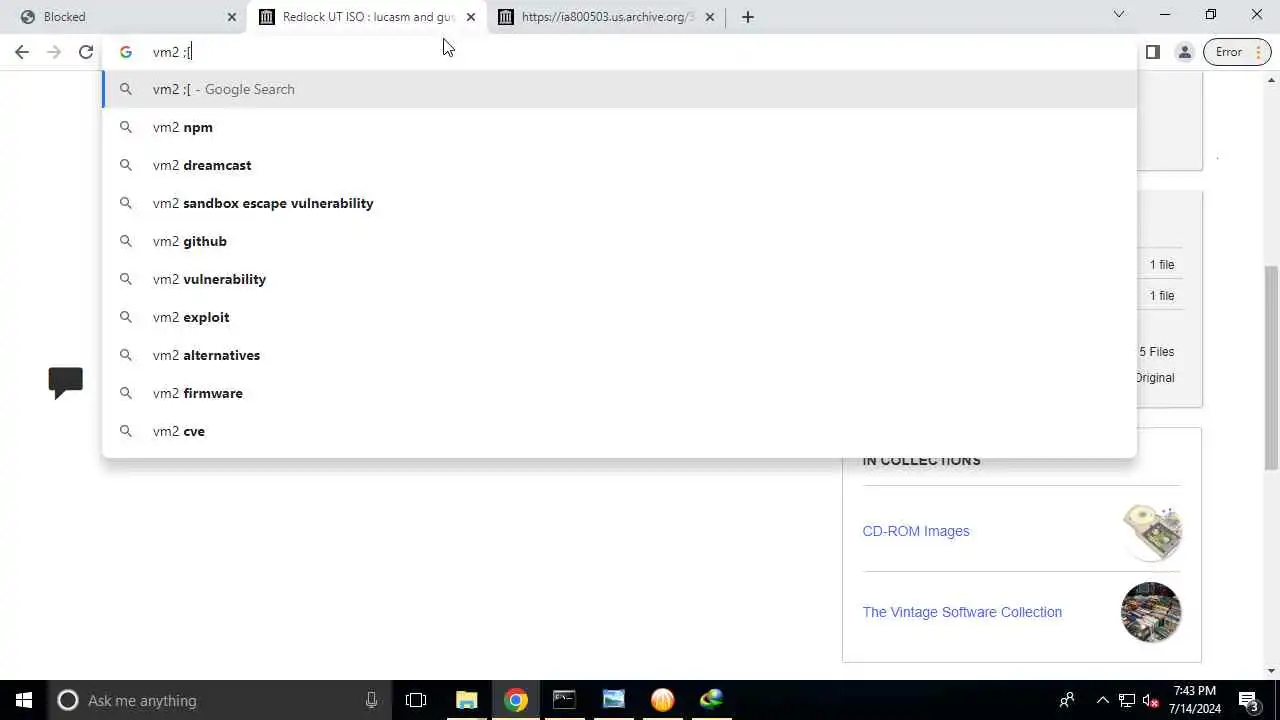
Task: Select the 'vm2 alternatives' suggestion
Action: coord(619,355)
